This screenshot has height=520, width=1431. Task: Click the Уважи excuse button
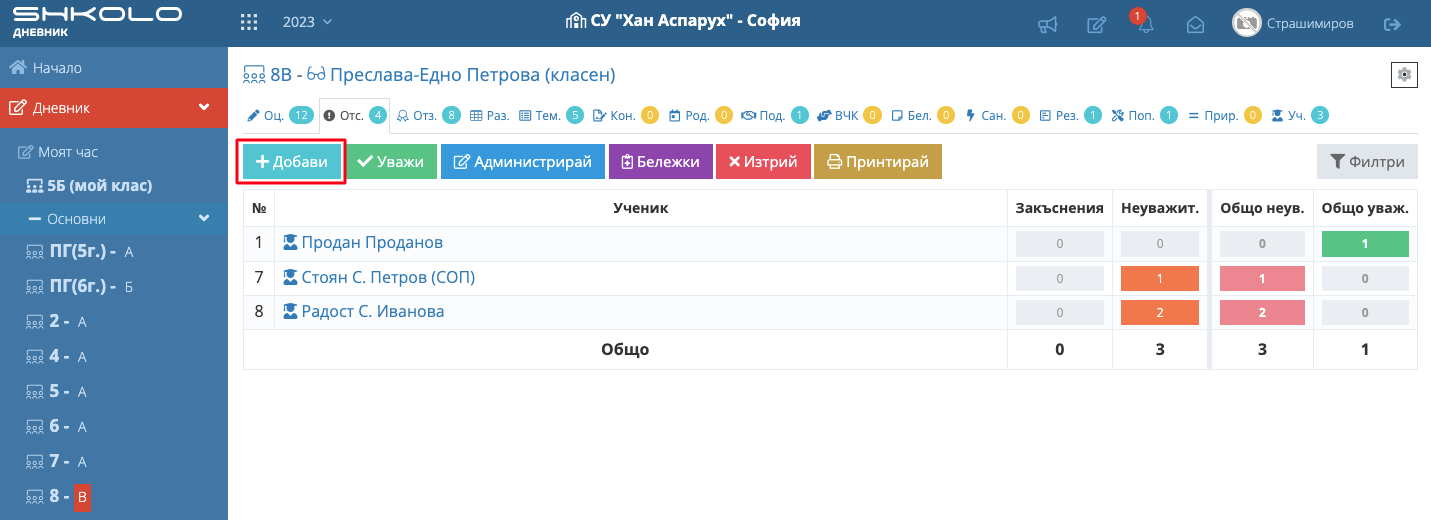point(391,162)
